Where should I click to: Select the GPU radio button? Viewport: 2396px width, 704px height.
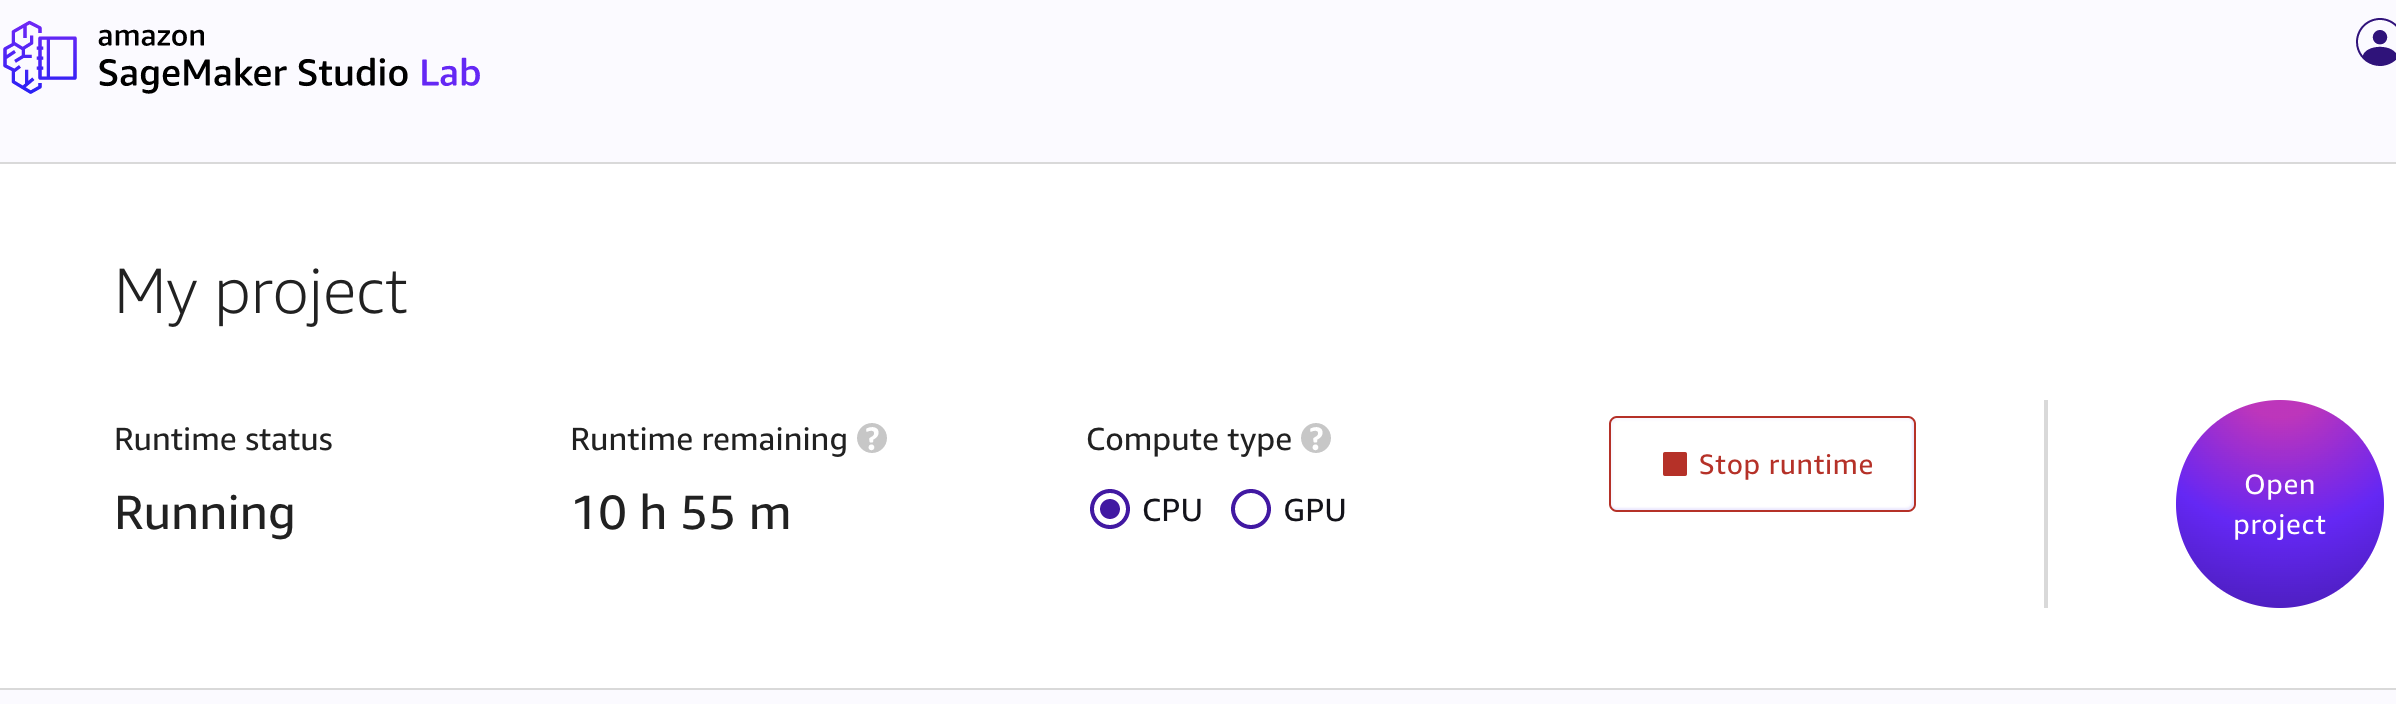pyautogui.click(x=1250, y=509)
